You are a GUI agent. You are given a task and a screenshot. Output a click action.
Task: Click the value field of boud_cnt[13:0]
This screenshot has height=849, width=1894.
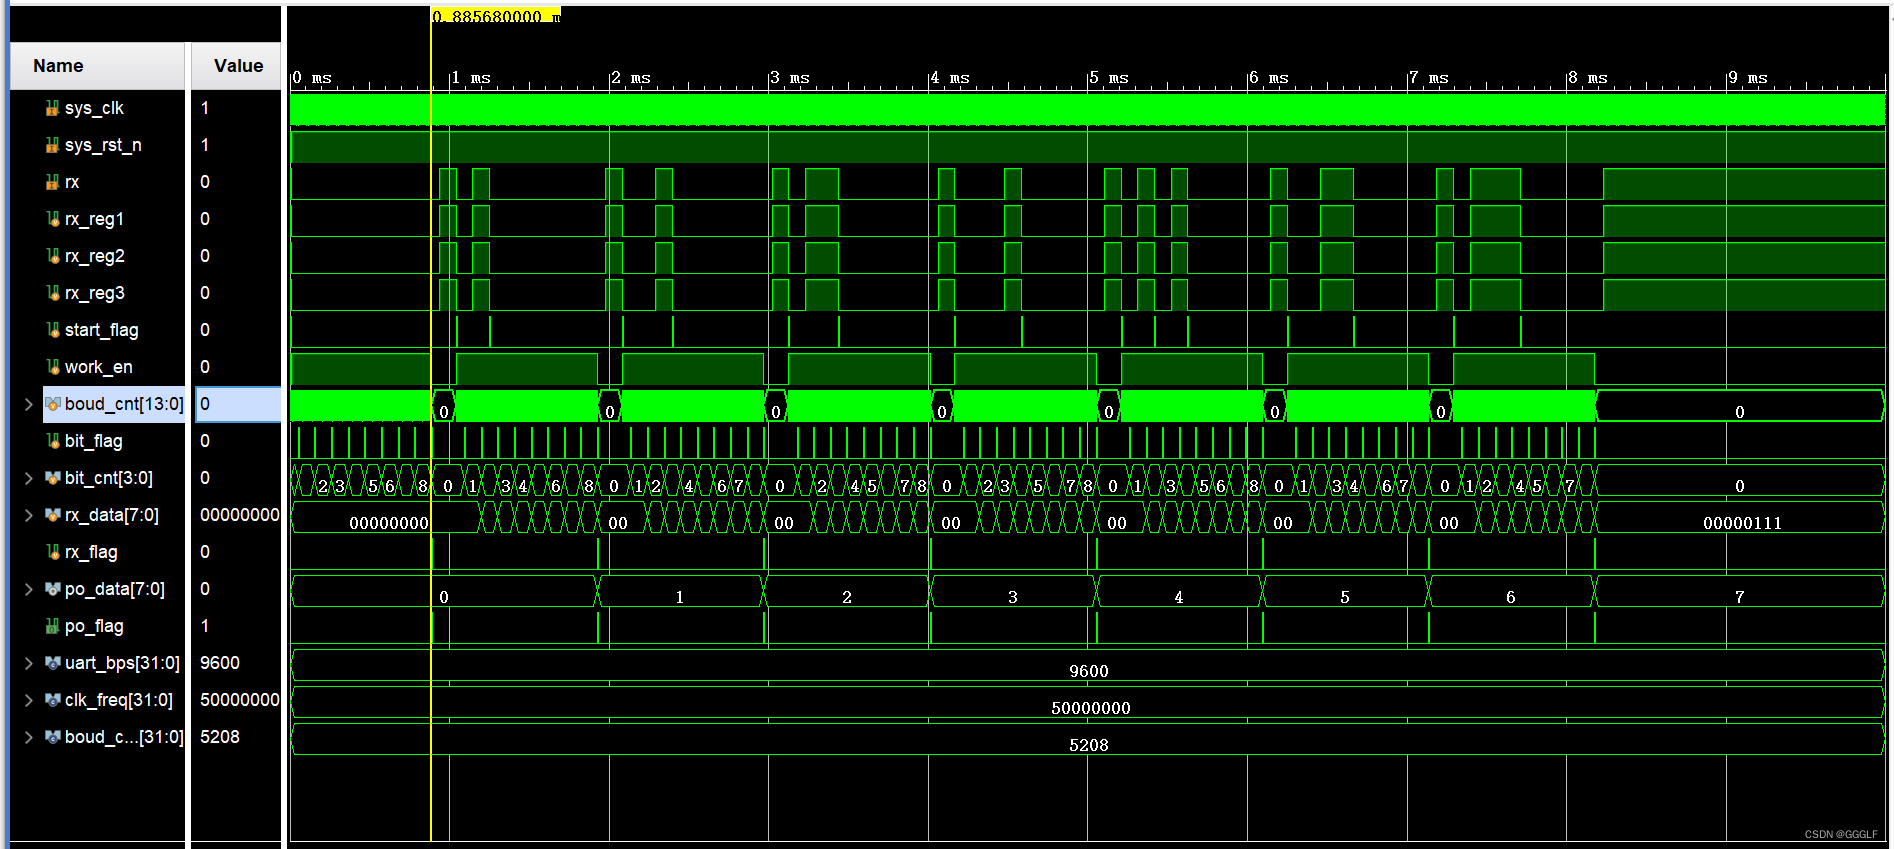[238, 404]
